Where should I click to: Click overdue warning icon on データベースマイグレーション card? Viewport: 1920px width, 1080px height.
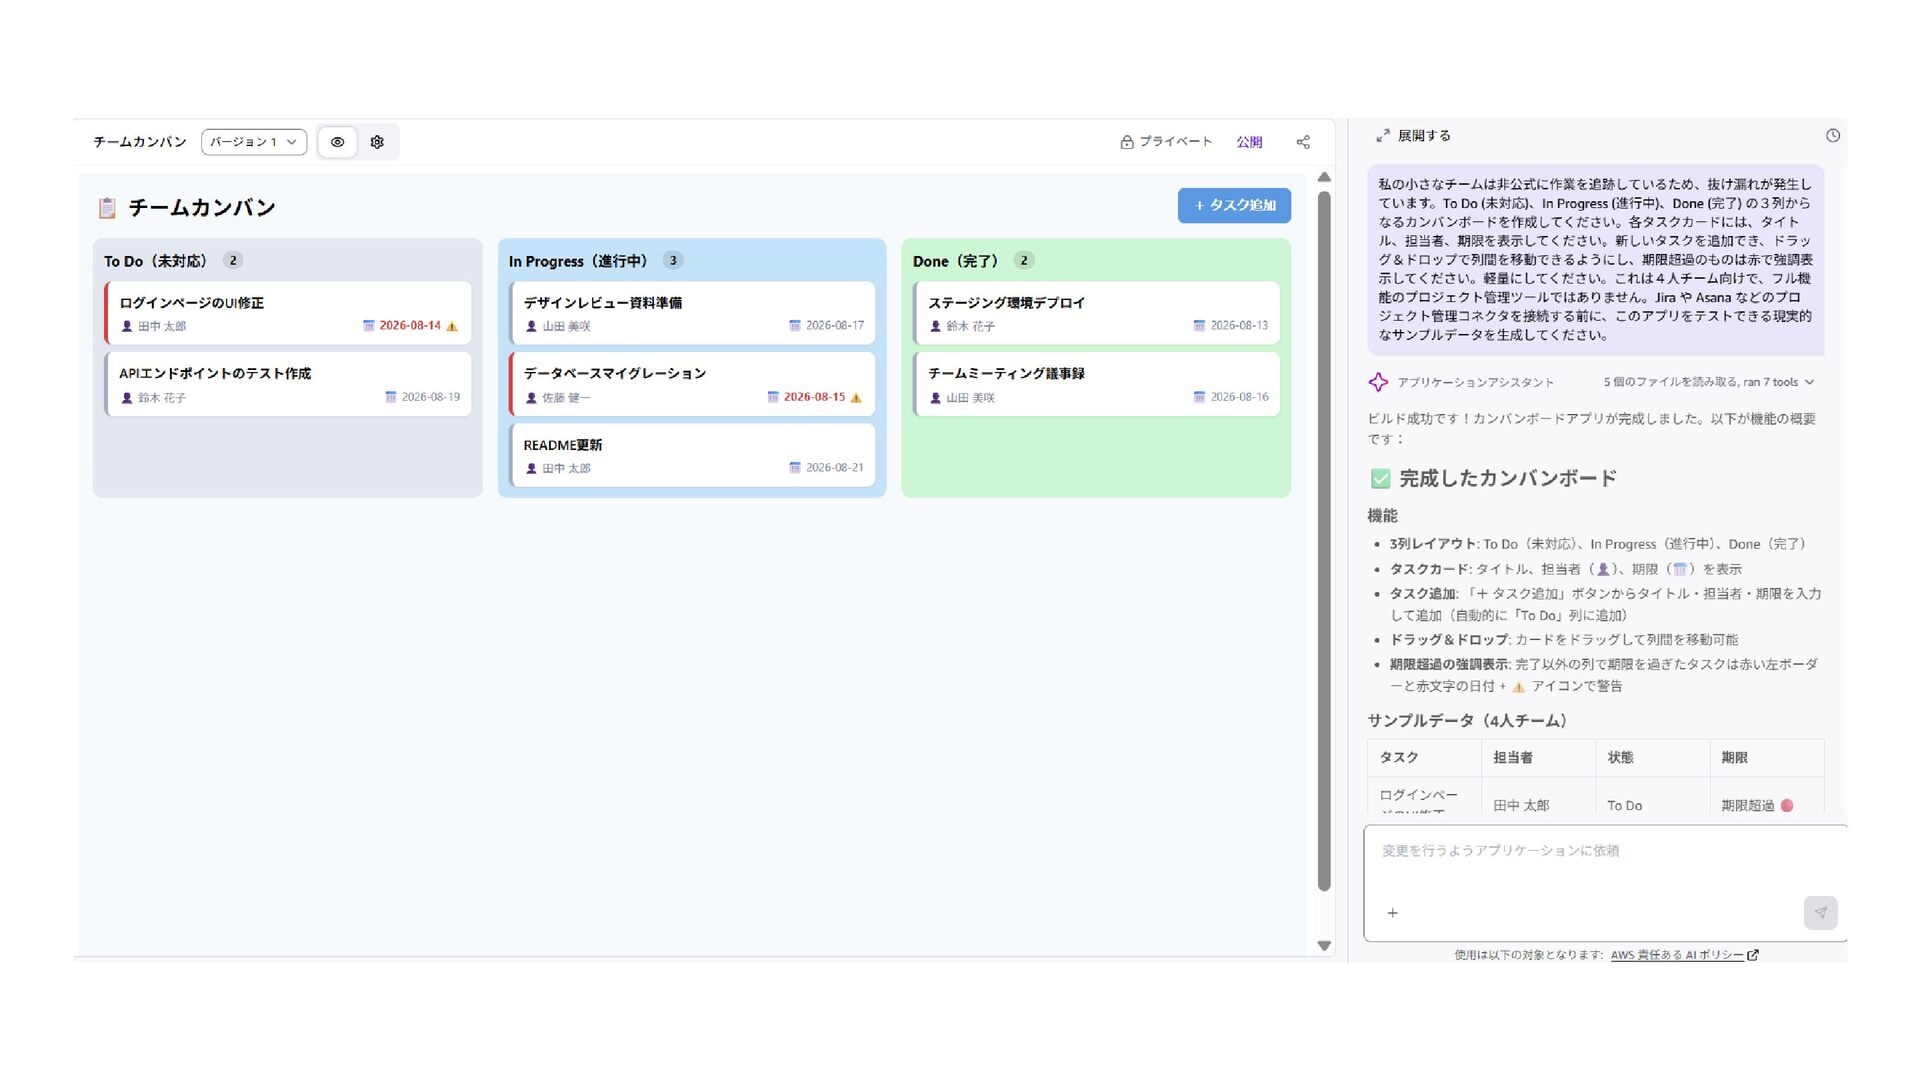856,397
